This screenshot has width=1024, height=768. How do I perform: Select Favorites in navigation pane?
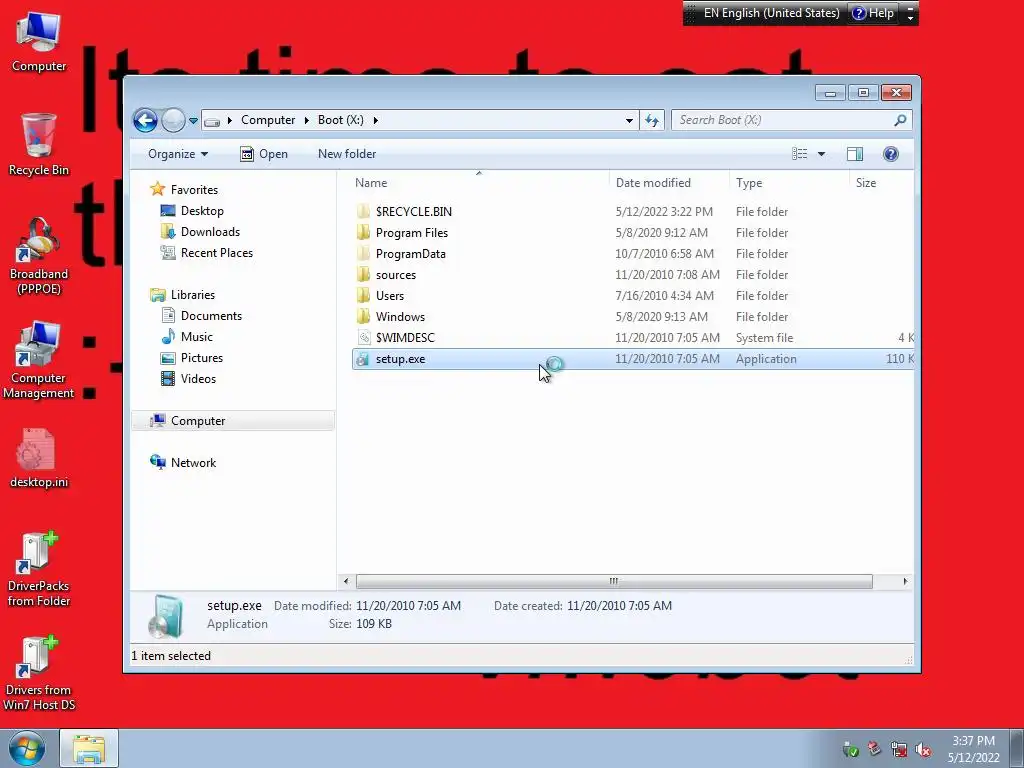coord(194,189)
